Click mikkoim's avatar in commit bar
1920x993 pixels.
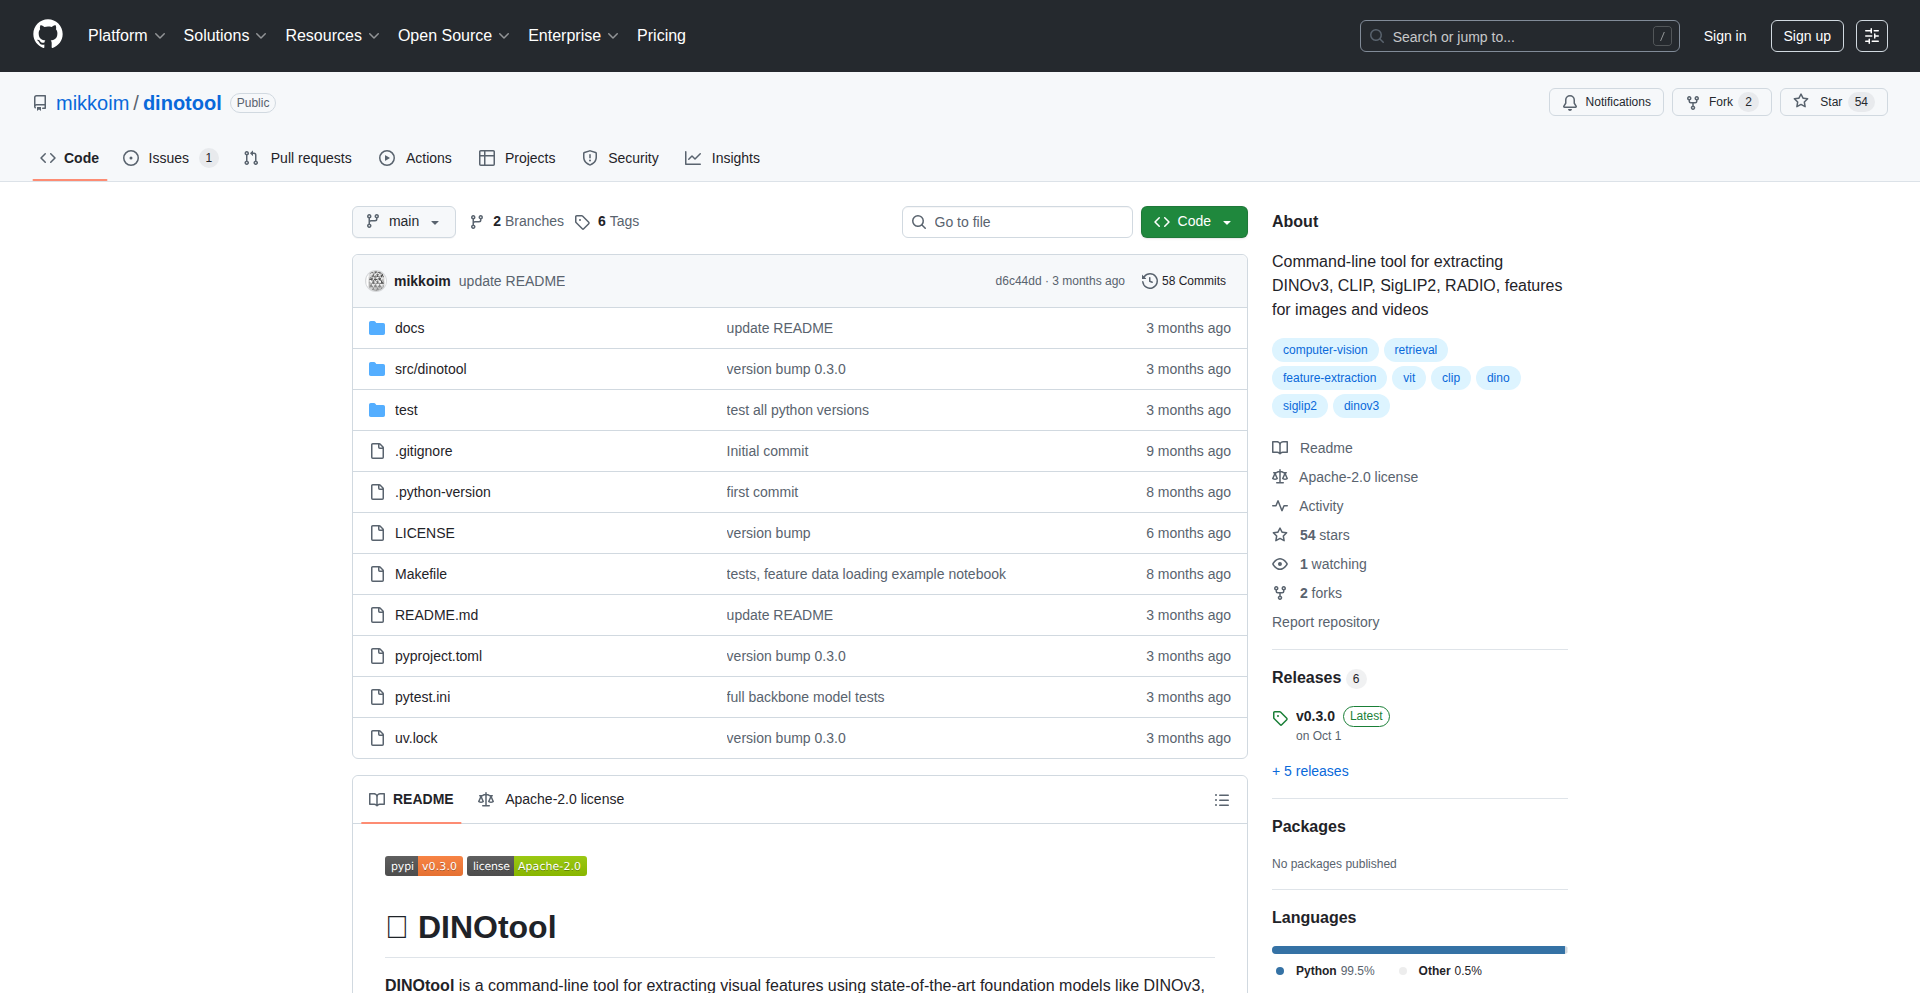(376, 281)
